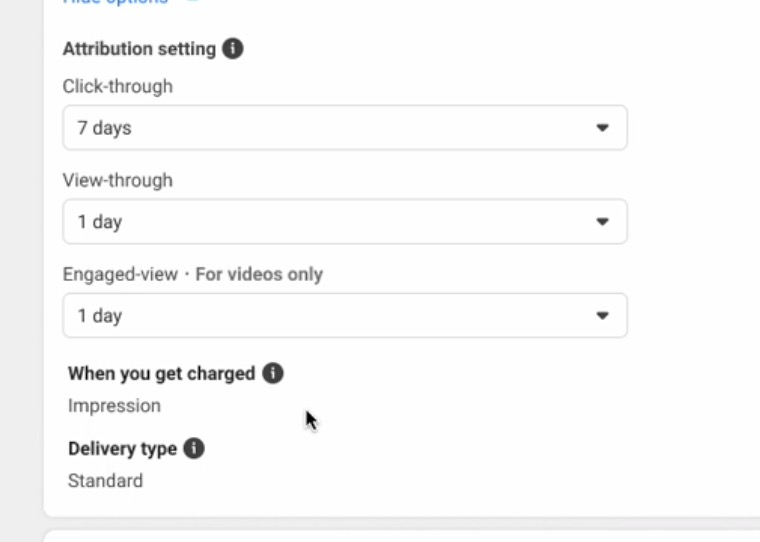Click the Attribution setting heading

coord(139,49)
